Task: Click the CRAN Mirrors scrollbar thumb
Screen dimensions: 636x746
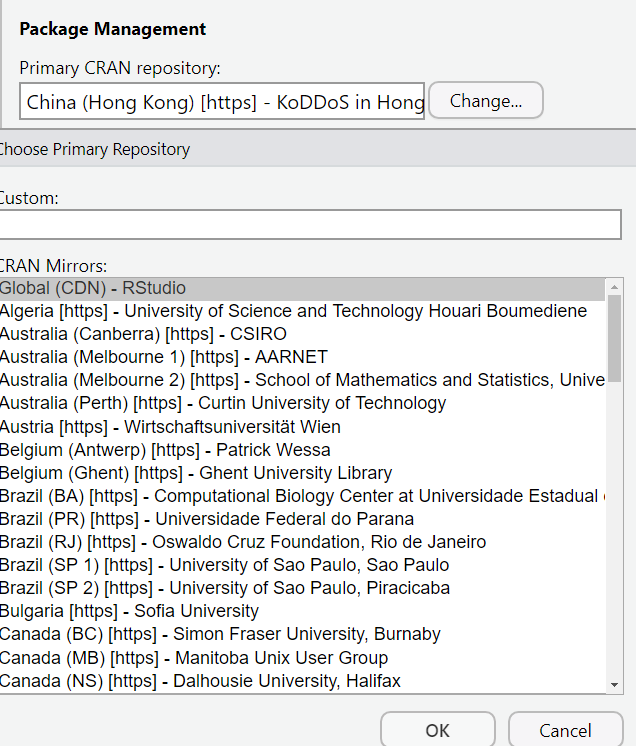Action: pos(615,338)
